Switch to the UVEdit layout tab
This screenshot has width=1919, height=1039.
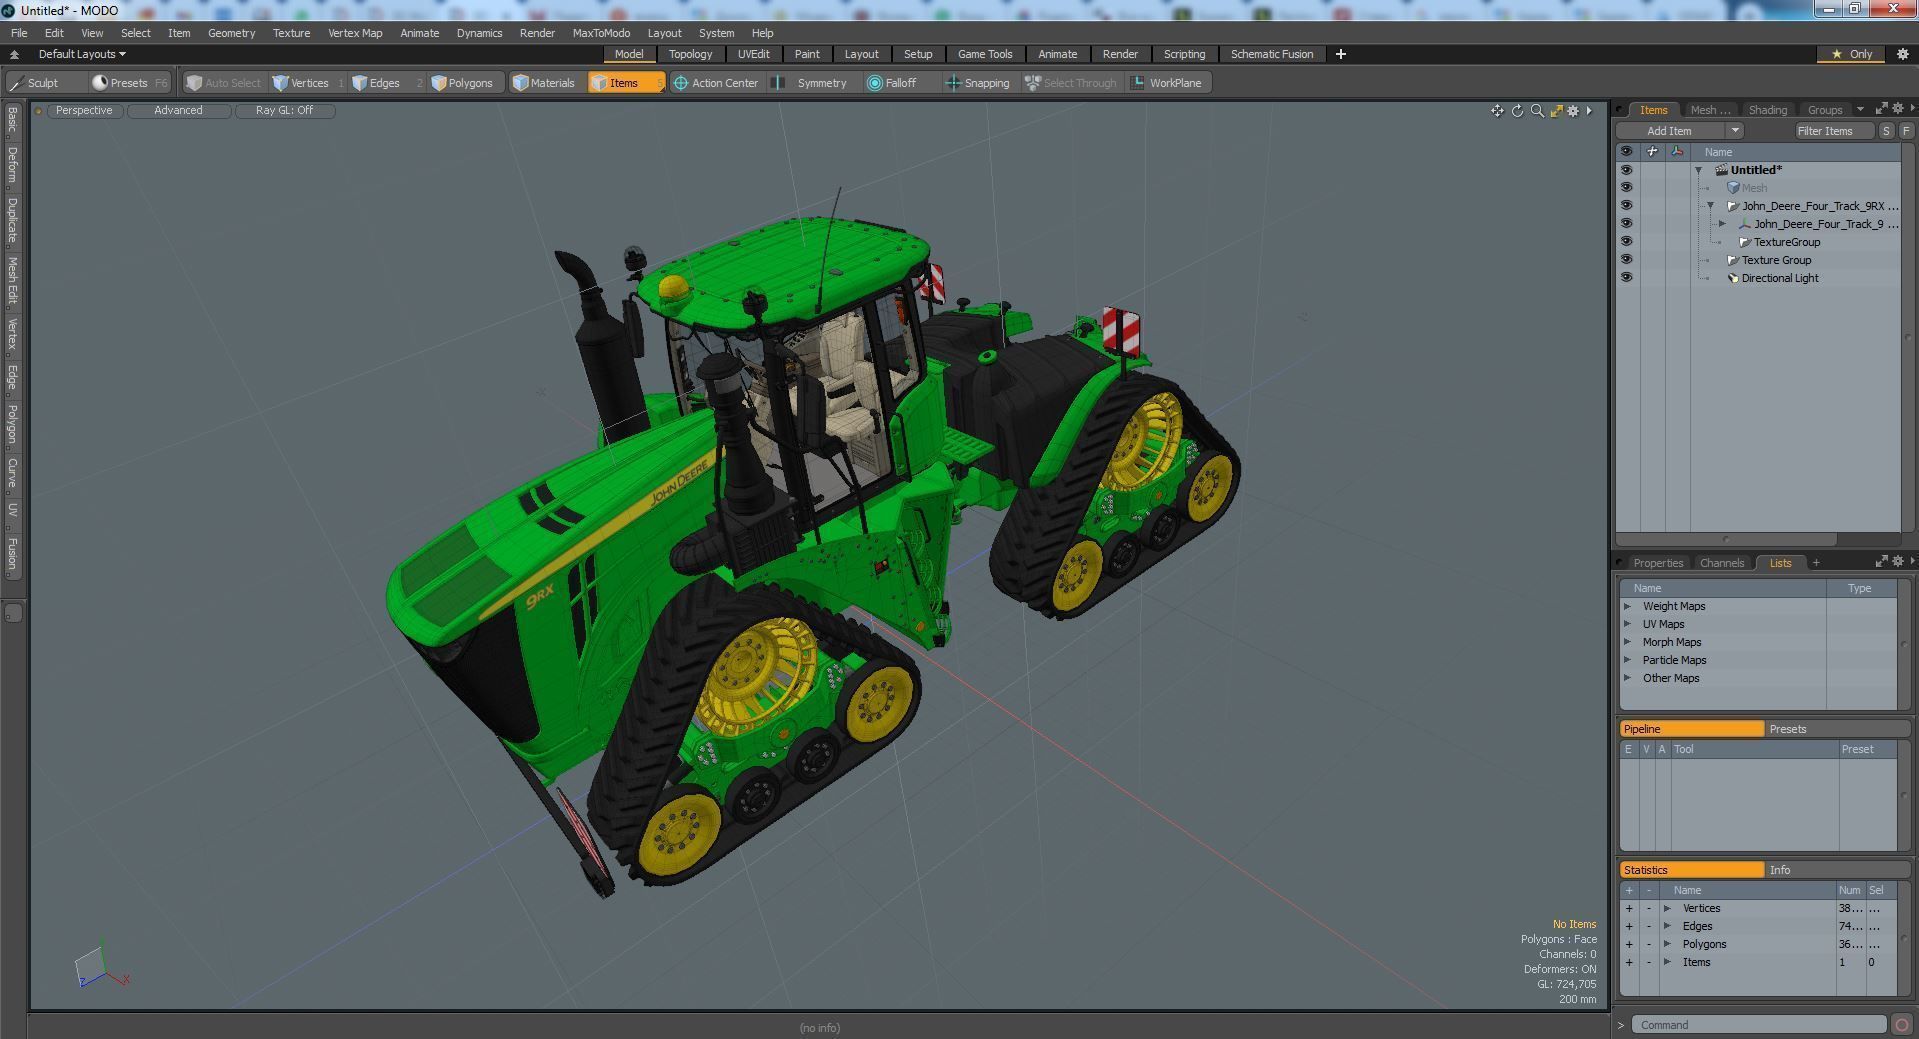click(753, 54)
